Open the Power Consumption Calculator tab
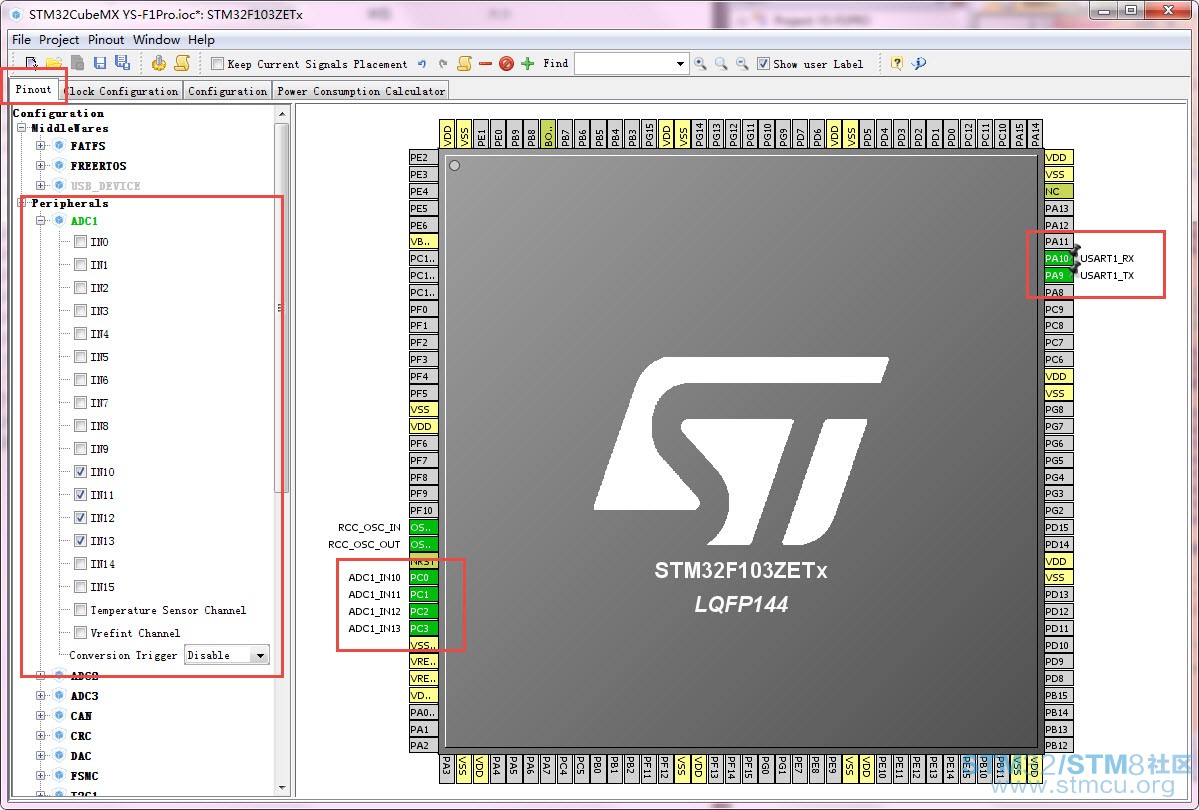This screenshot has width=1199, height=810. 361,91
